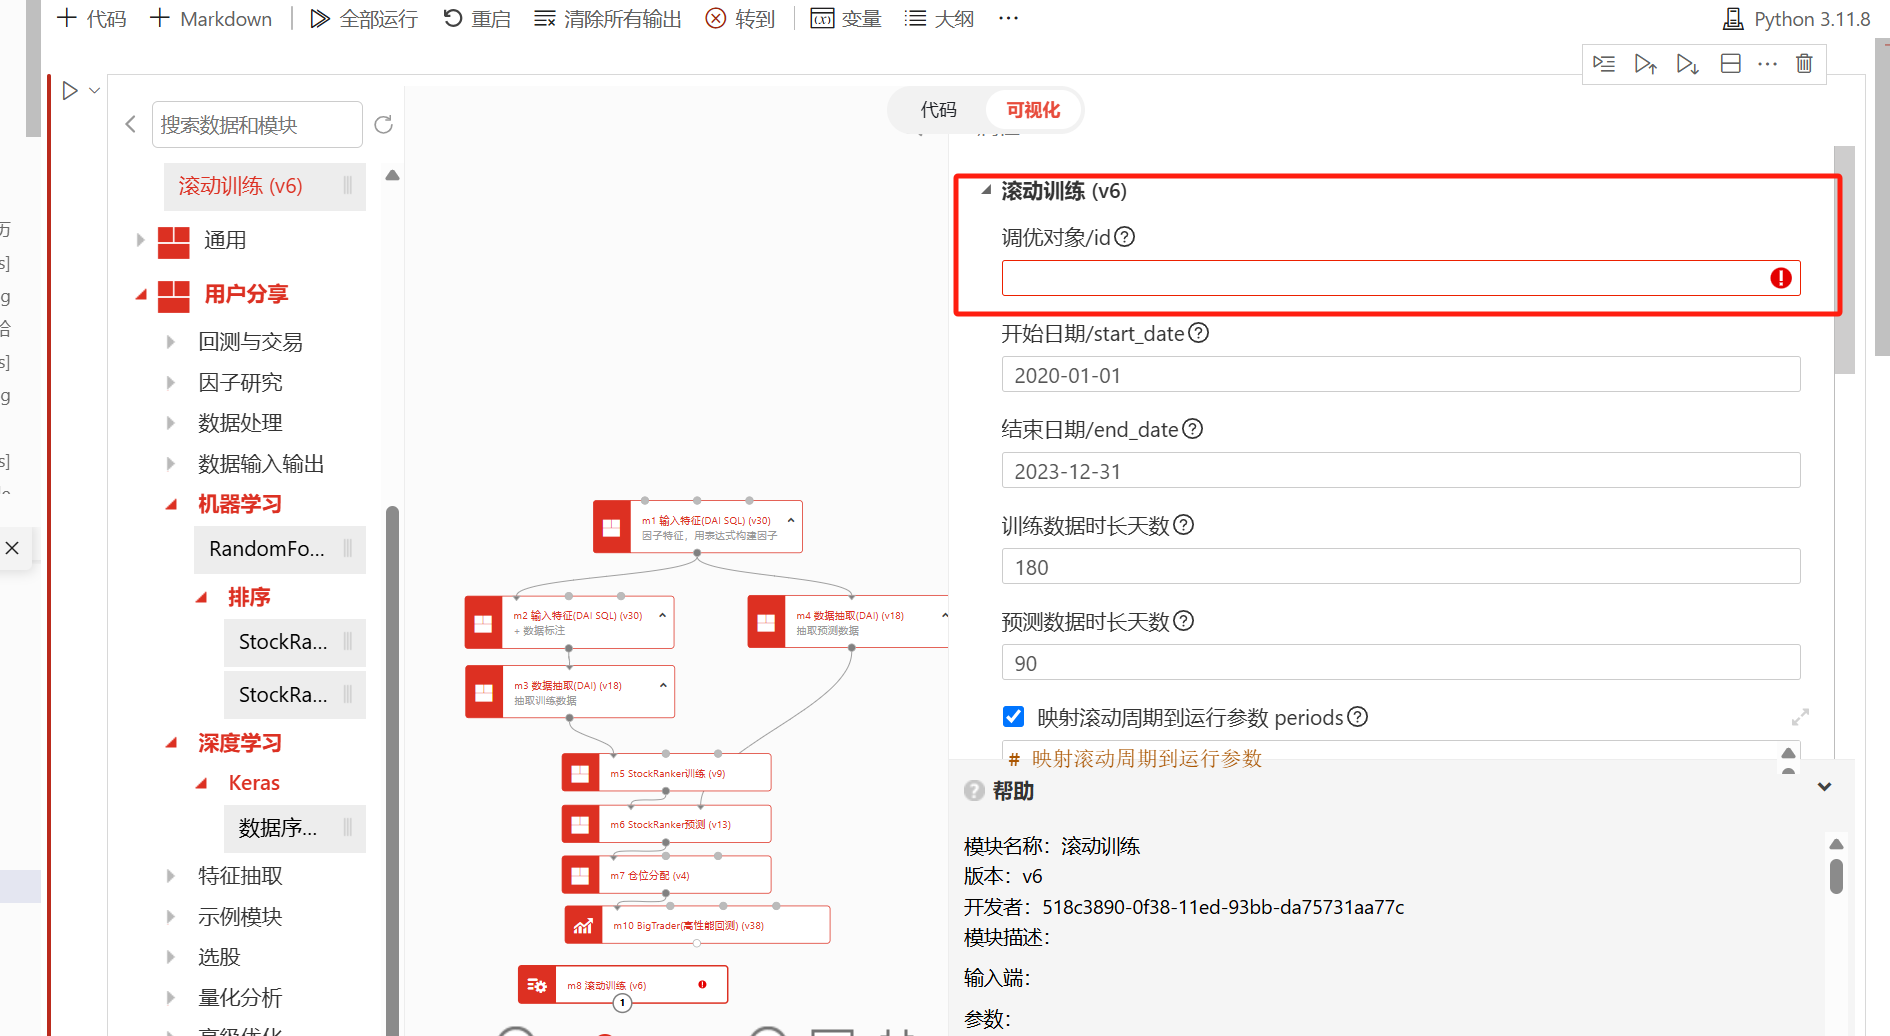Click 全部运行 to run all cells
This screenshot has width=1890, height=1036.
[x=364, y=19]
